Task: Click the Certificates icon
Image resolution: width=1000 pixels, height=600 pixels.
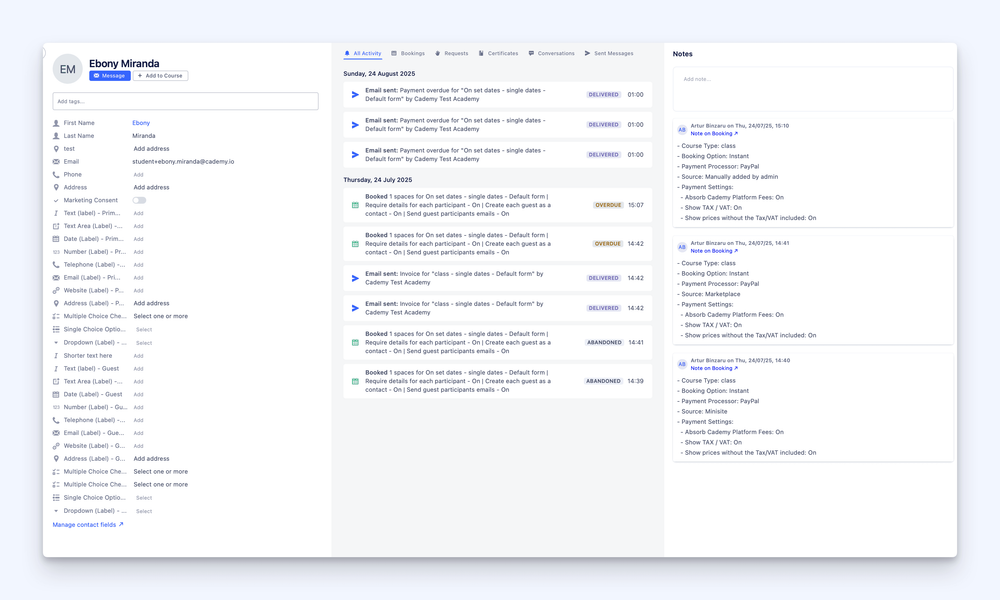Action: (x=481, y=53)
